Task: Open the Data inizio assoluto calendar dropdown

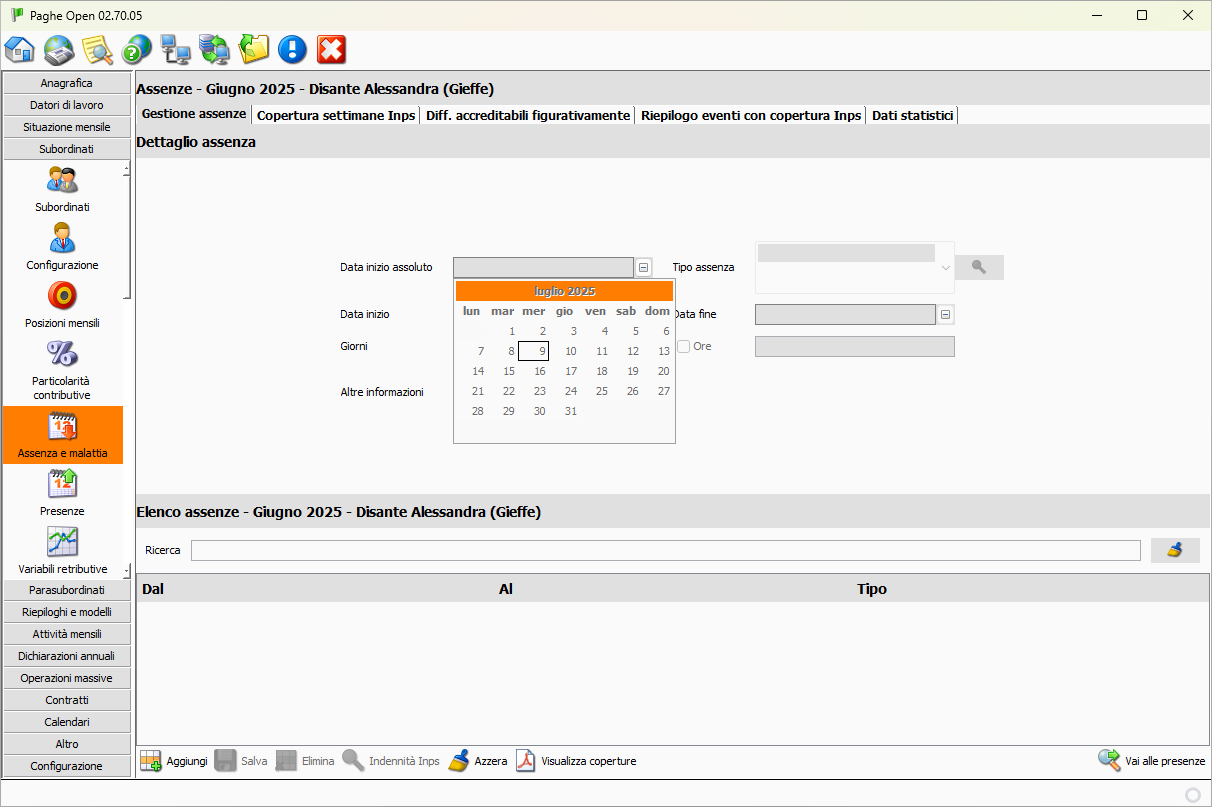Action: (x=643, y=267)
